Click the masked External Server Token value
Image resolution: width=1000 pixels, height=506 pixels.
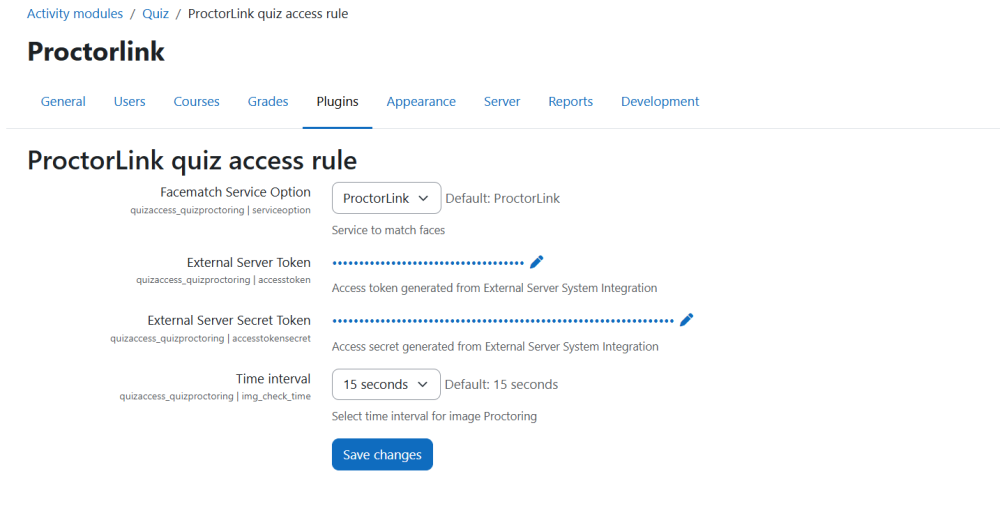pos(428,263)
